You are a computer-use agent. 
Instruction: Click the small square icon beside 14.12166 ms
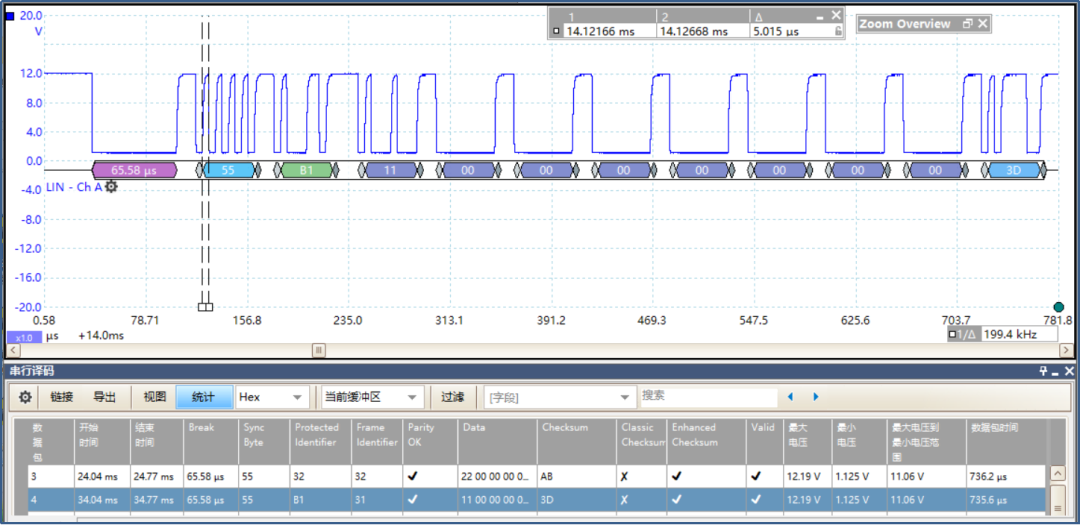(x=556, y=31)
